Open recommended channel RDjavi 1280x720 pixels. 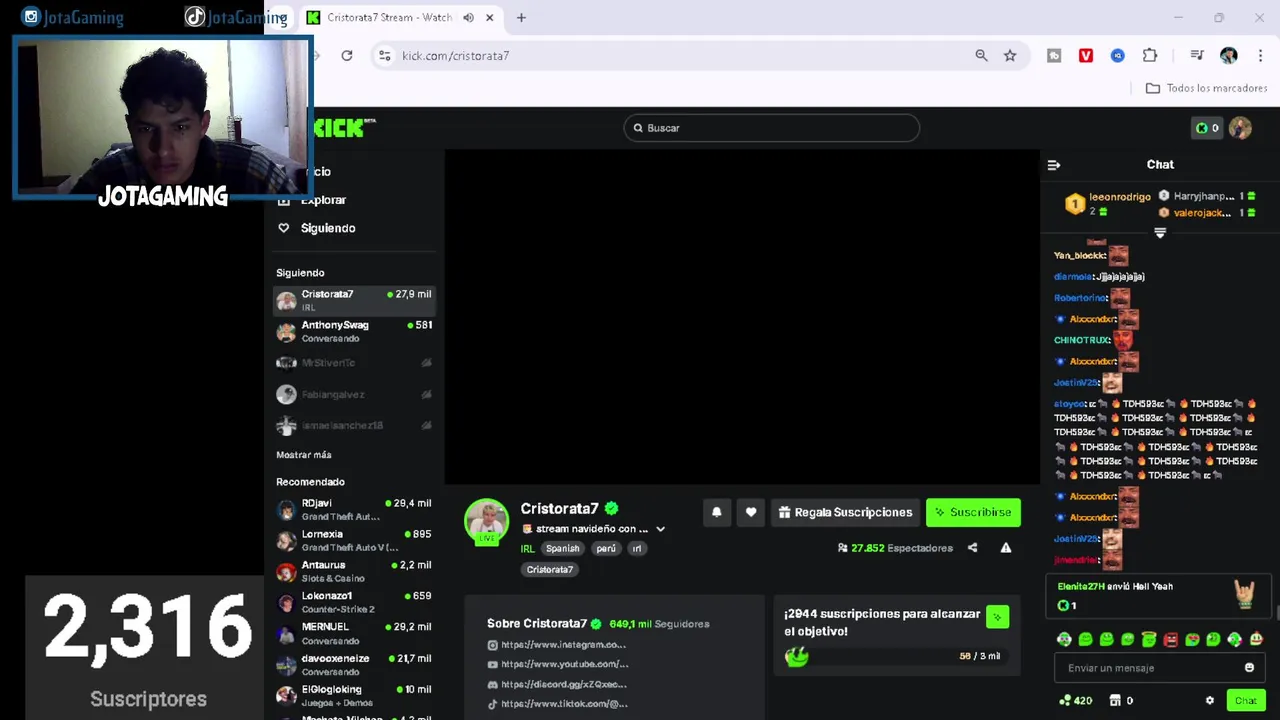pyautogui.click(x=354, y=509)
